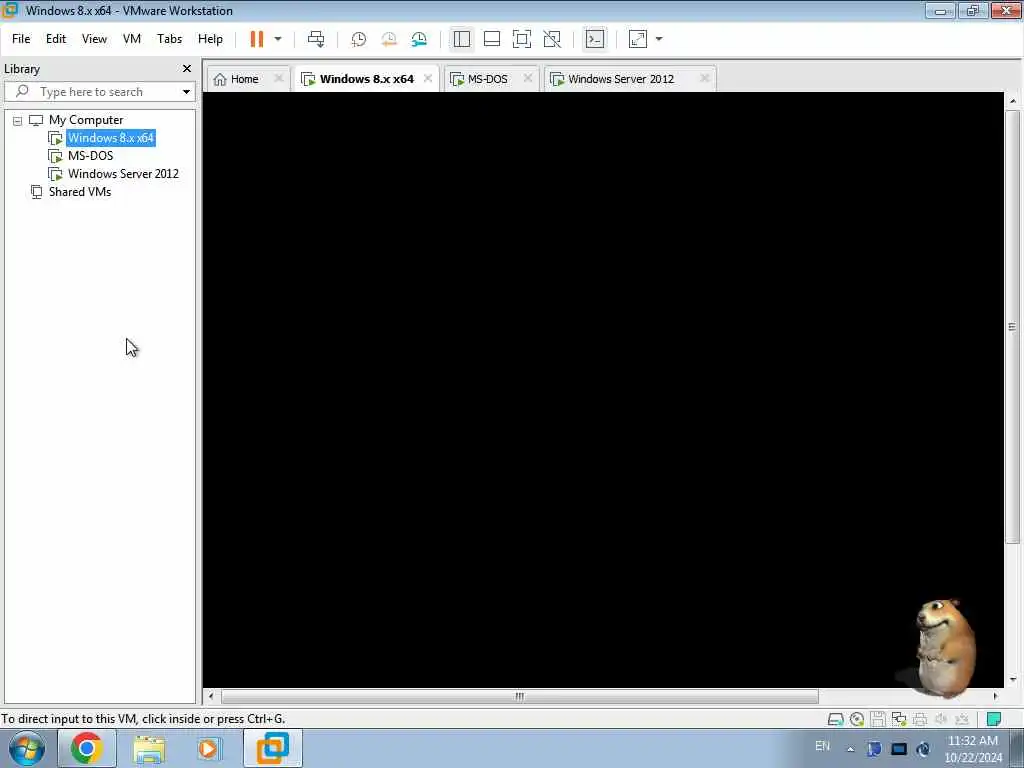Close the Home tab
Viewport: 1024px width, 768px height.
[x=279, y=78]
